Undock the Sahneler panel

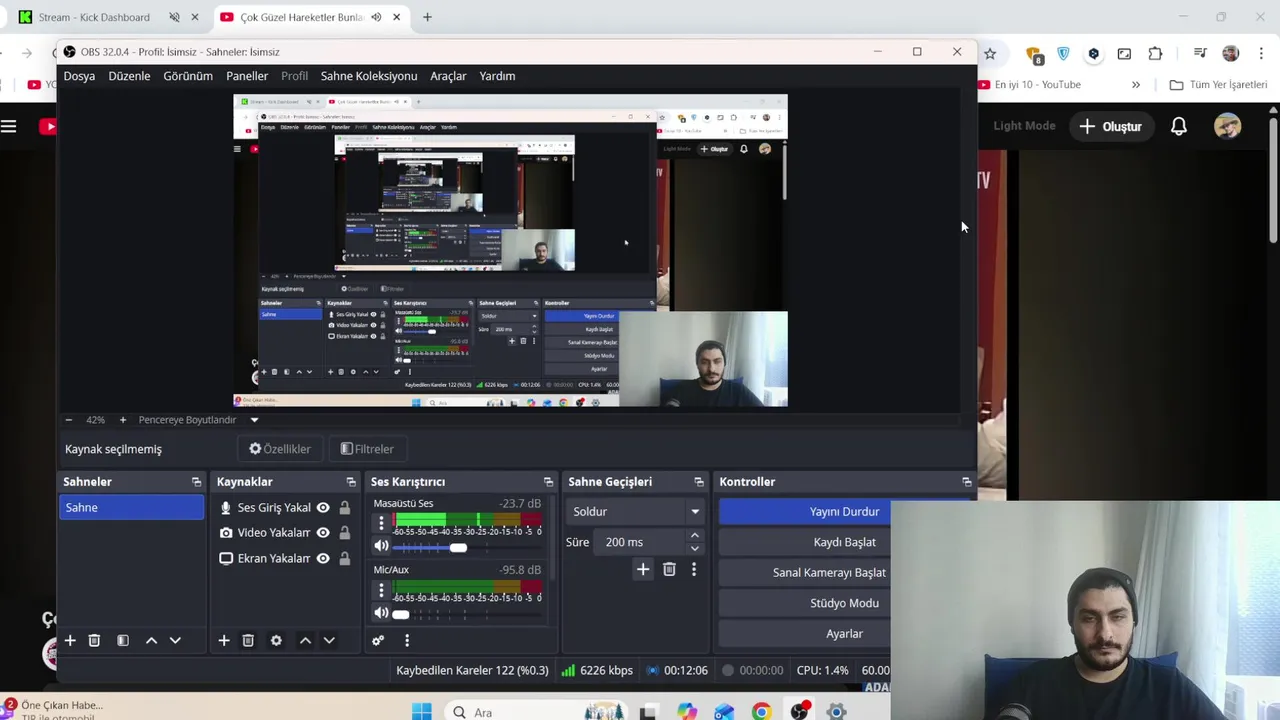(x=196, y=482)
